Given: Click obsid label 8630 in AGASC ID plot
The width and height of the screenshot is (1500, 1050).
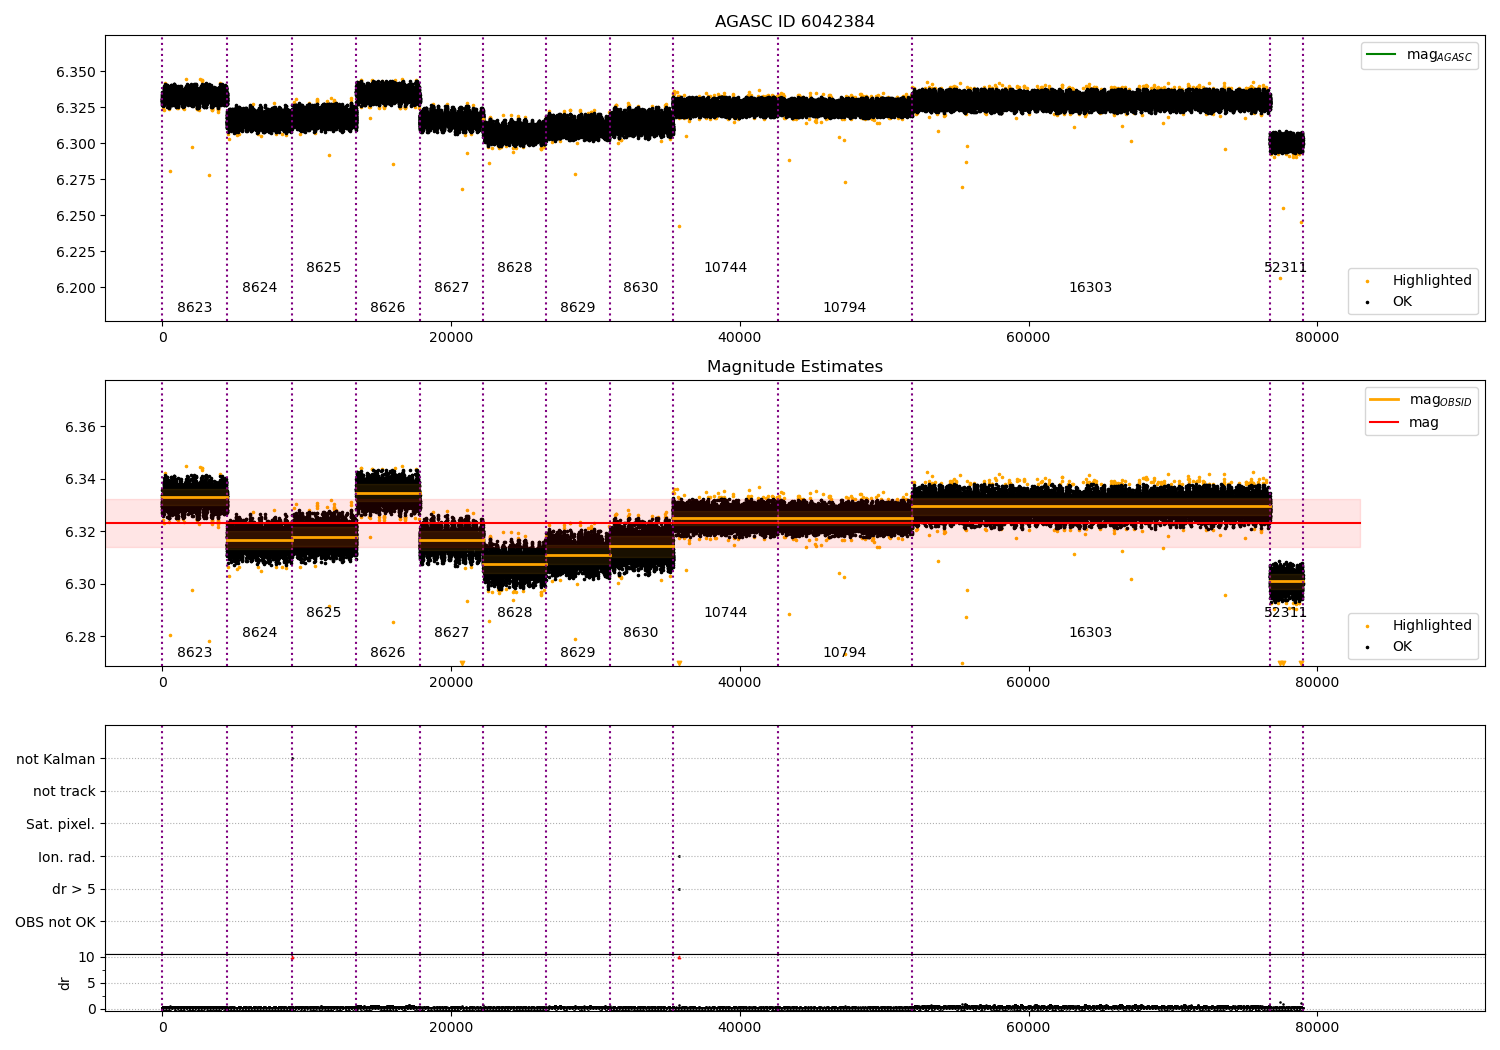Looking at the screenshot, I should pos(640,288).
